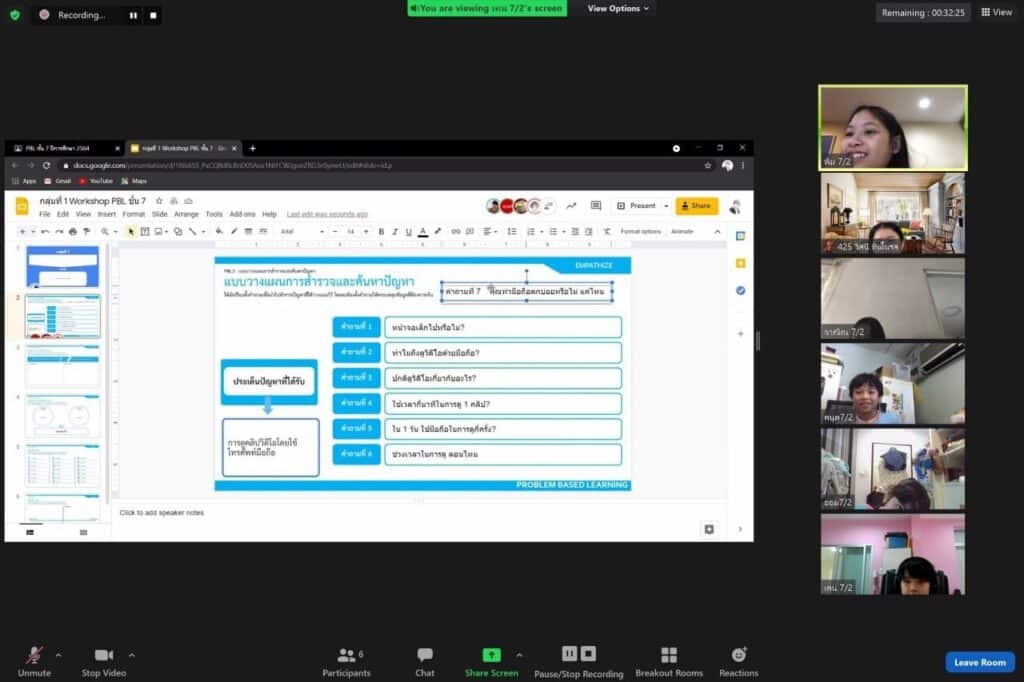Viewport: 1024px width, 682px height.
Task: Stop the recording from top indicator
Action: (x=153, y=15)
